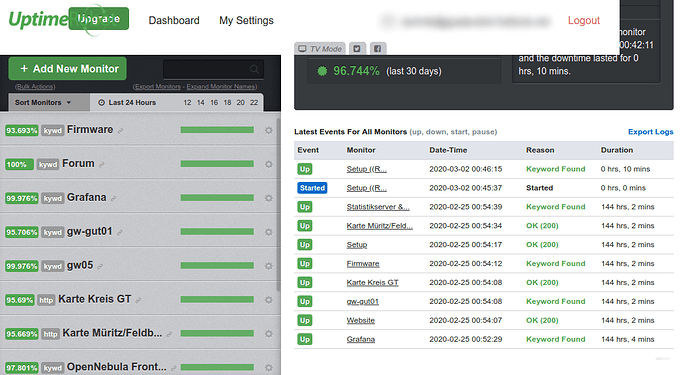
Task: Open settings gear for gw-gut01 monitor
Action: 268,232
